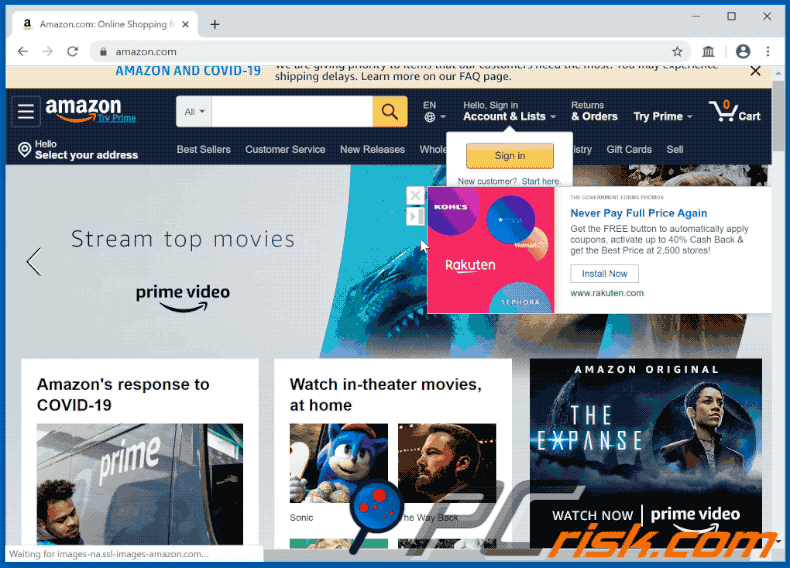This screenshot has height=568, width=790.
Task: Go back with browser back arrow
Action: (x=23, y=51)
